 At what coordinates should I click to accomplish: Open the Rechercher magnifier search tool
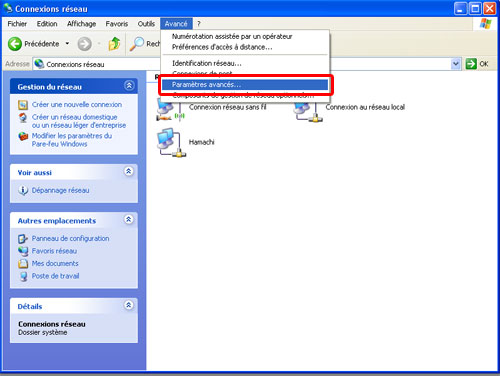(x=137, y=44)
